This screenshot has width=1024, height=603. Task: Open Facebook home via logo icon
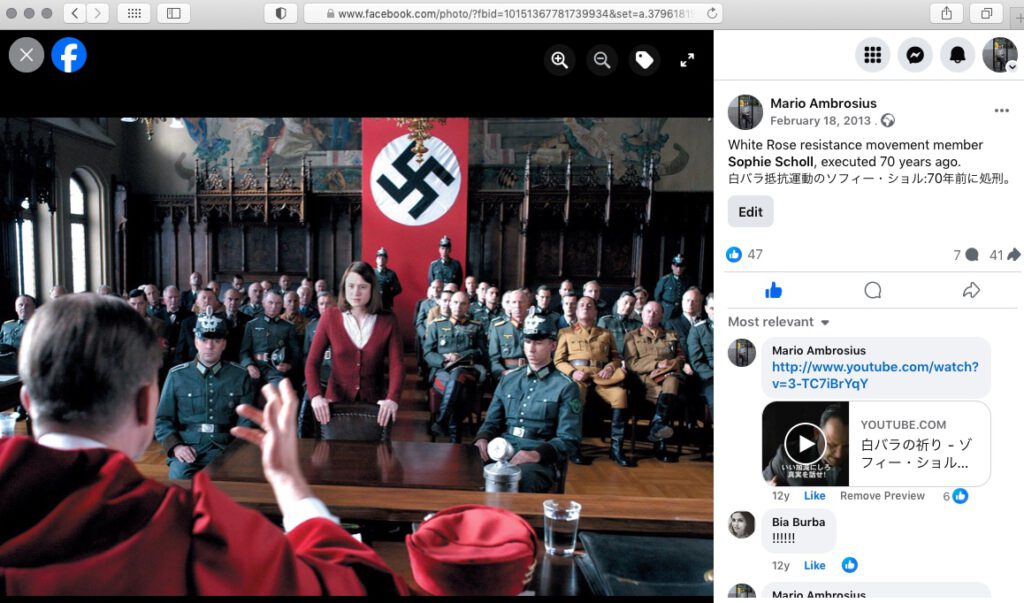69,55
